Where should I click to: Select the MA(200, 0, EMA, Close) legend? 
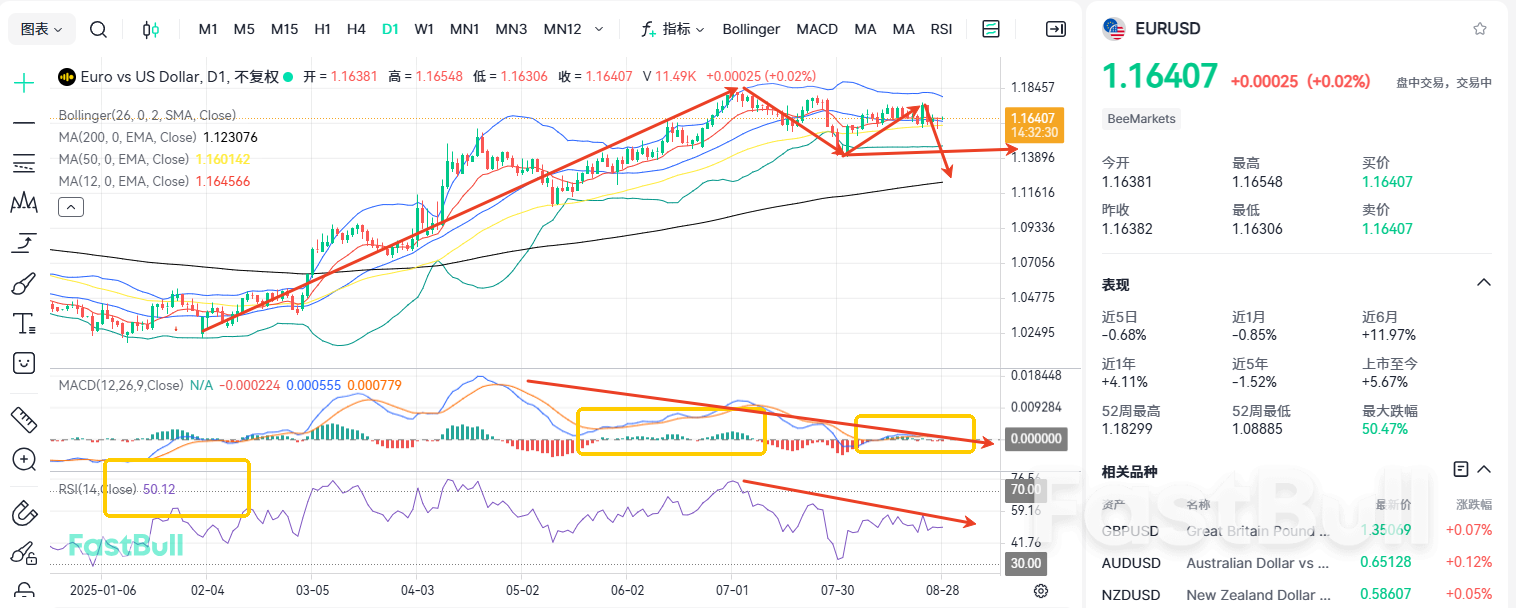pos(128,137)
